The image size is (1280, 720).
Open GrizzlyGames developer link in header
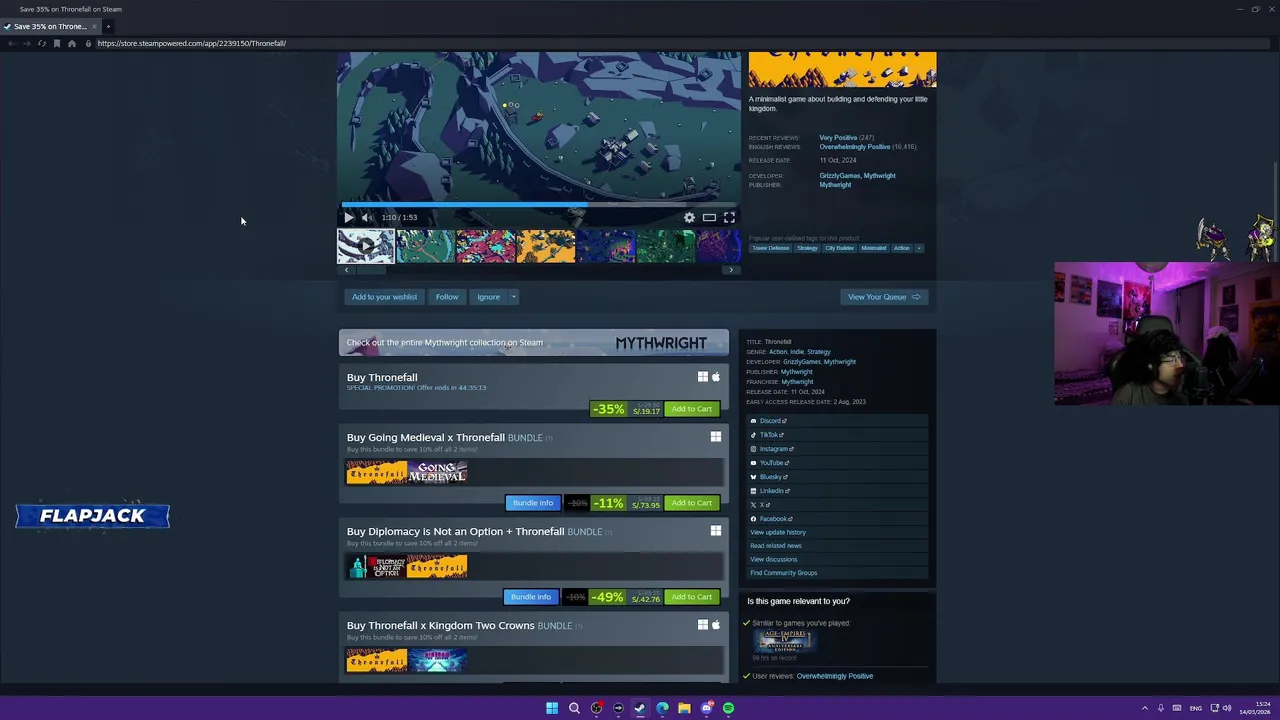coord(839,176)
